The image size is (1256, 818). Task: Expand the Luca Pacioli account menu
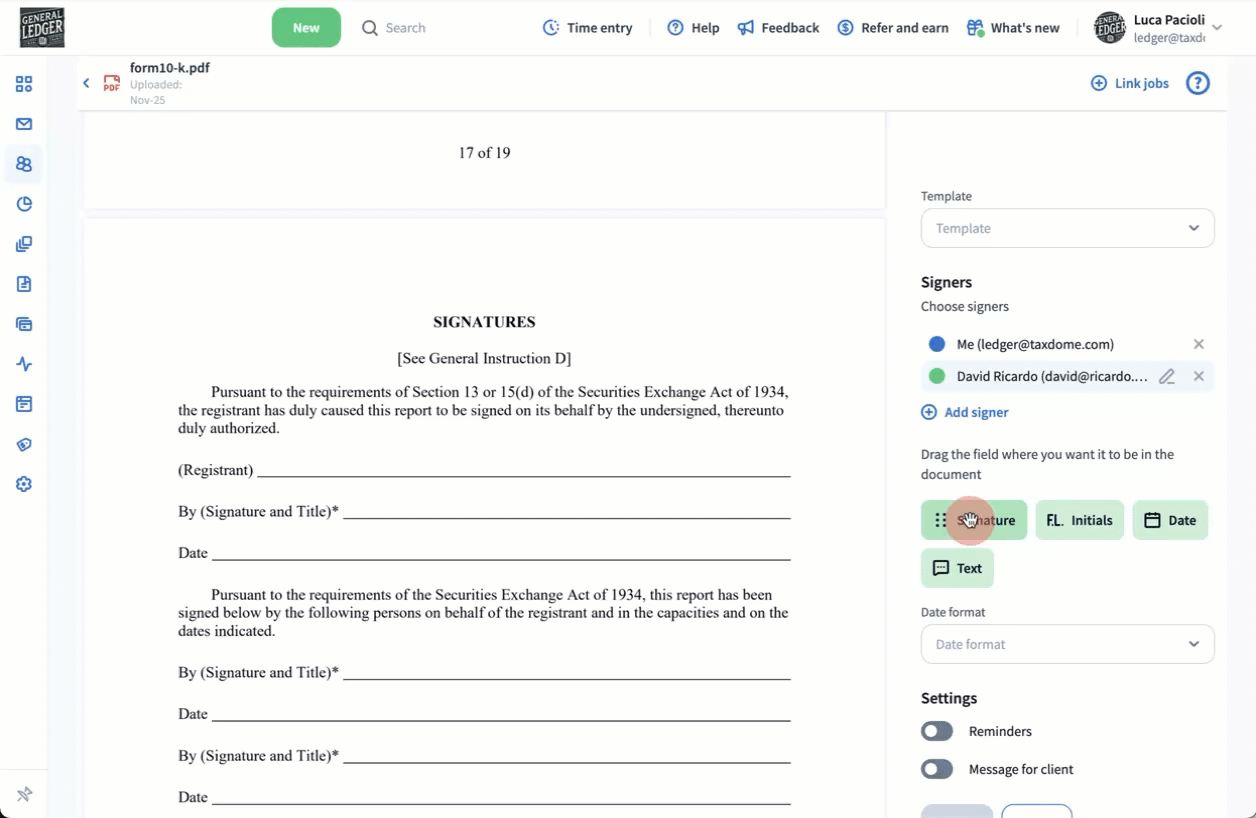click(x=1216, y=28)
